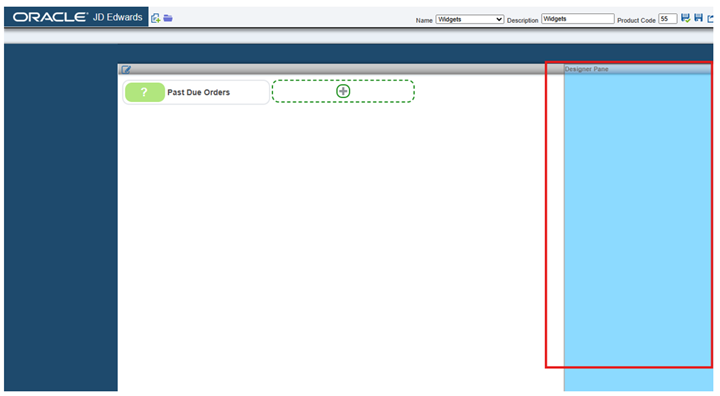720x396 pixels.
Task: Click save with green checkmark icon
Action: point(685,18)
